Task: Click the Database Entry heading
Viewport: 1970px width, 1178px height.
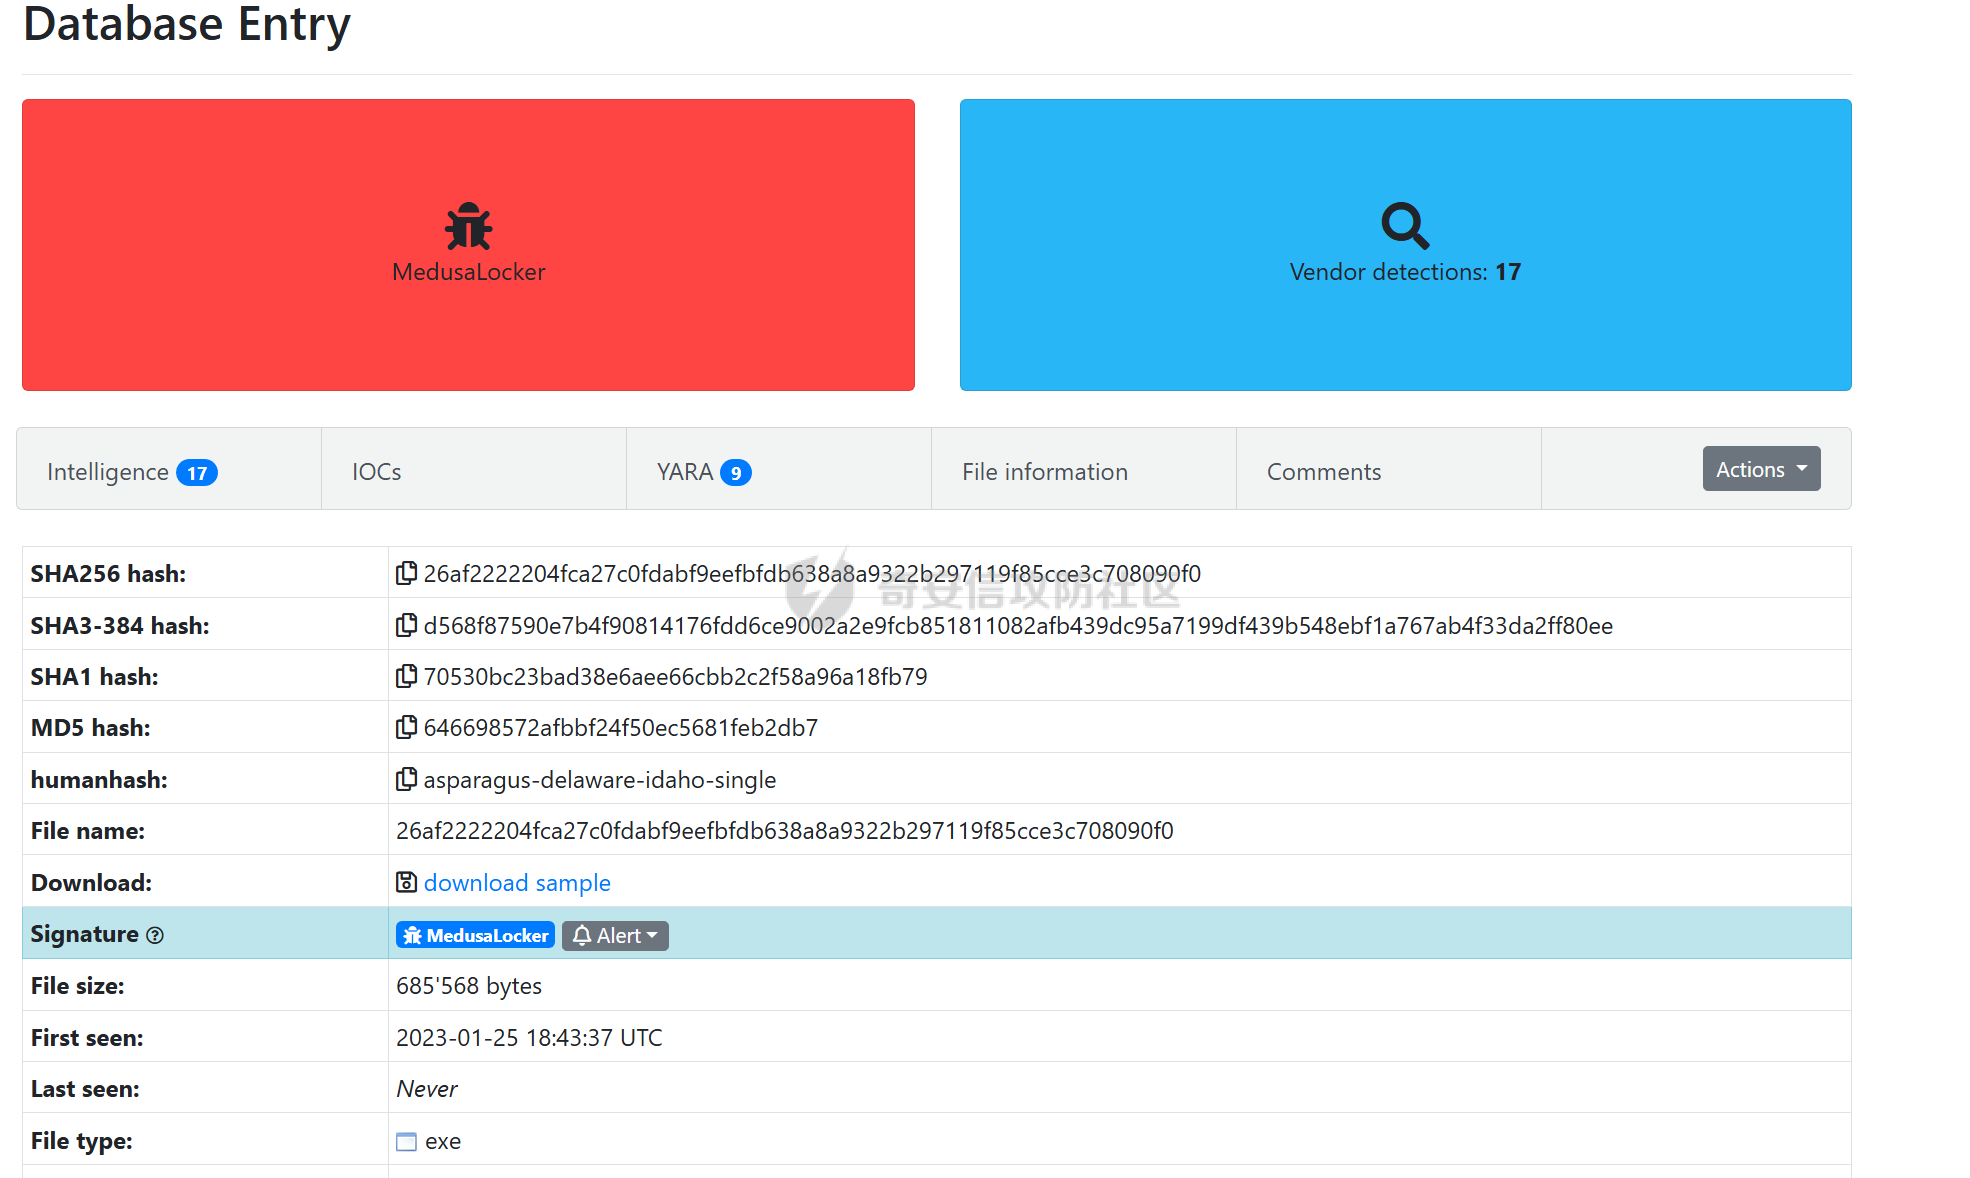Action: tap(187, 24)
